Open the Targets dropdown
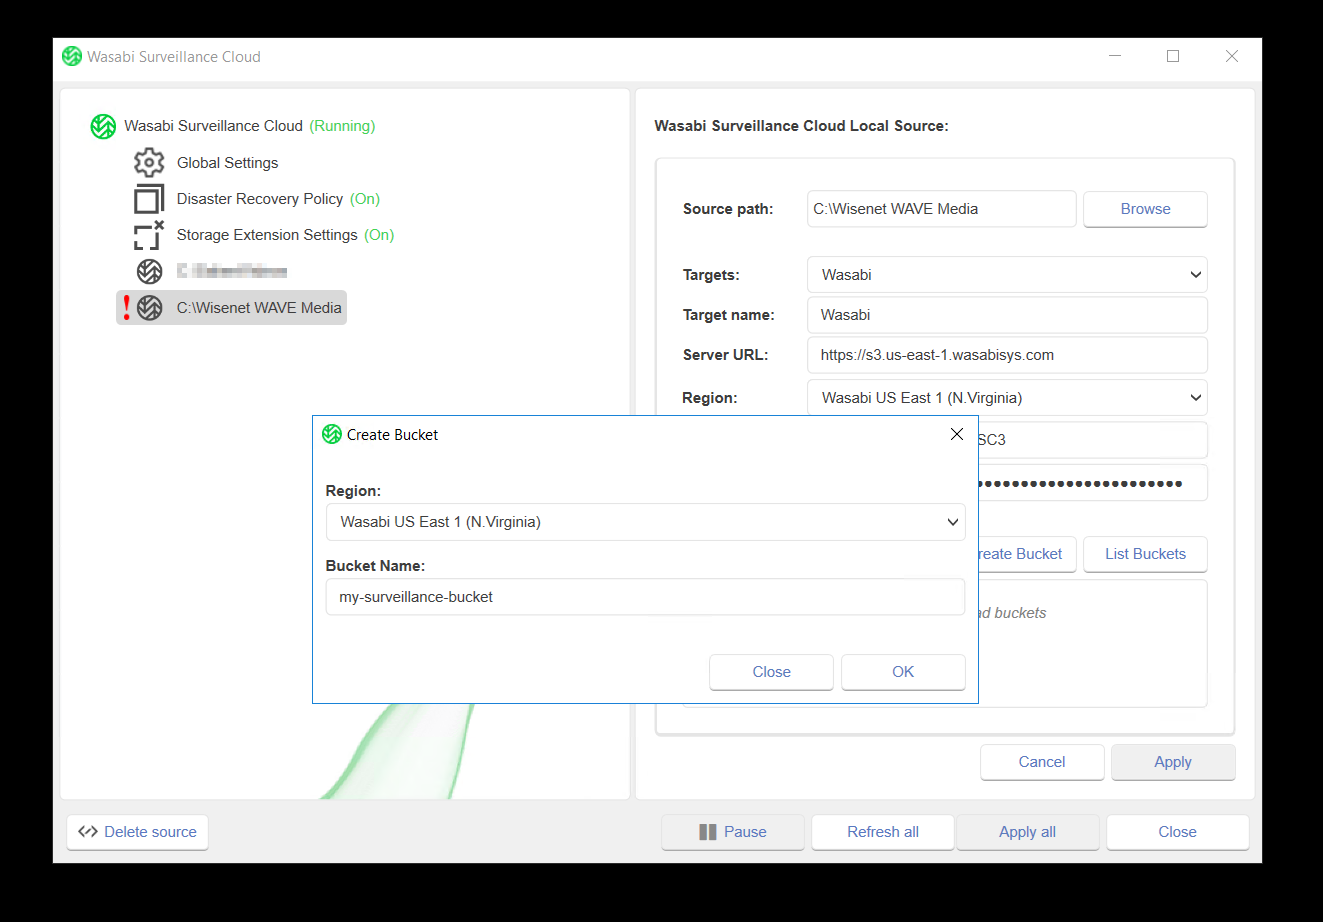1323x922 pixels. click(1007, 275)
